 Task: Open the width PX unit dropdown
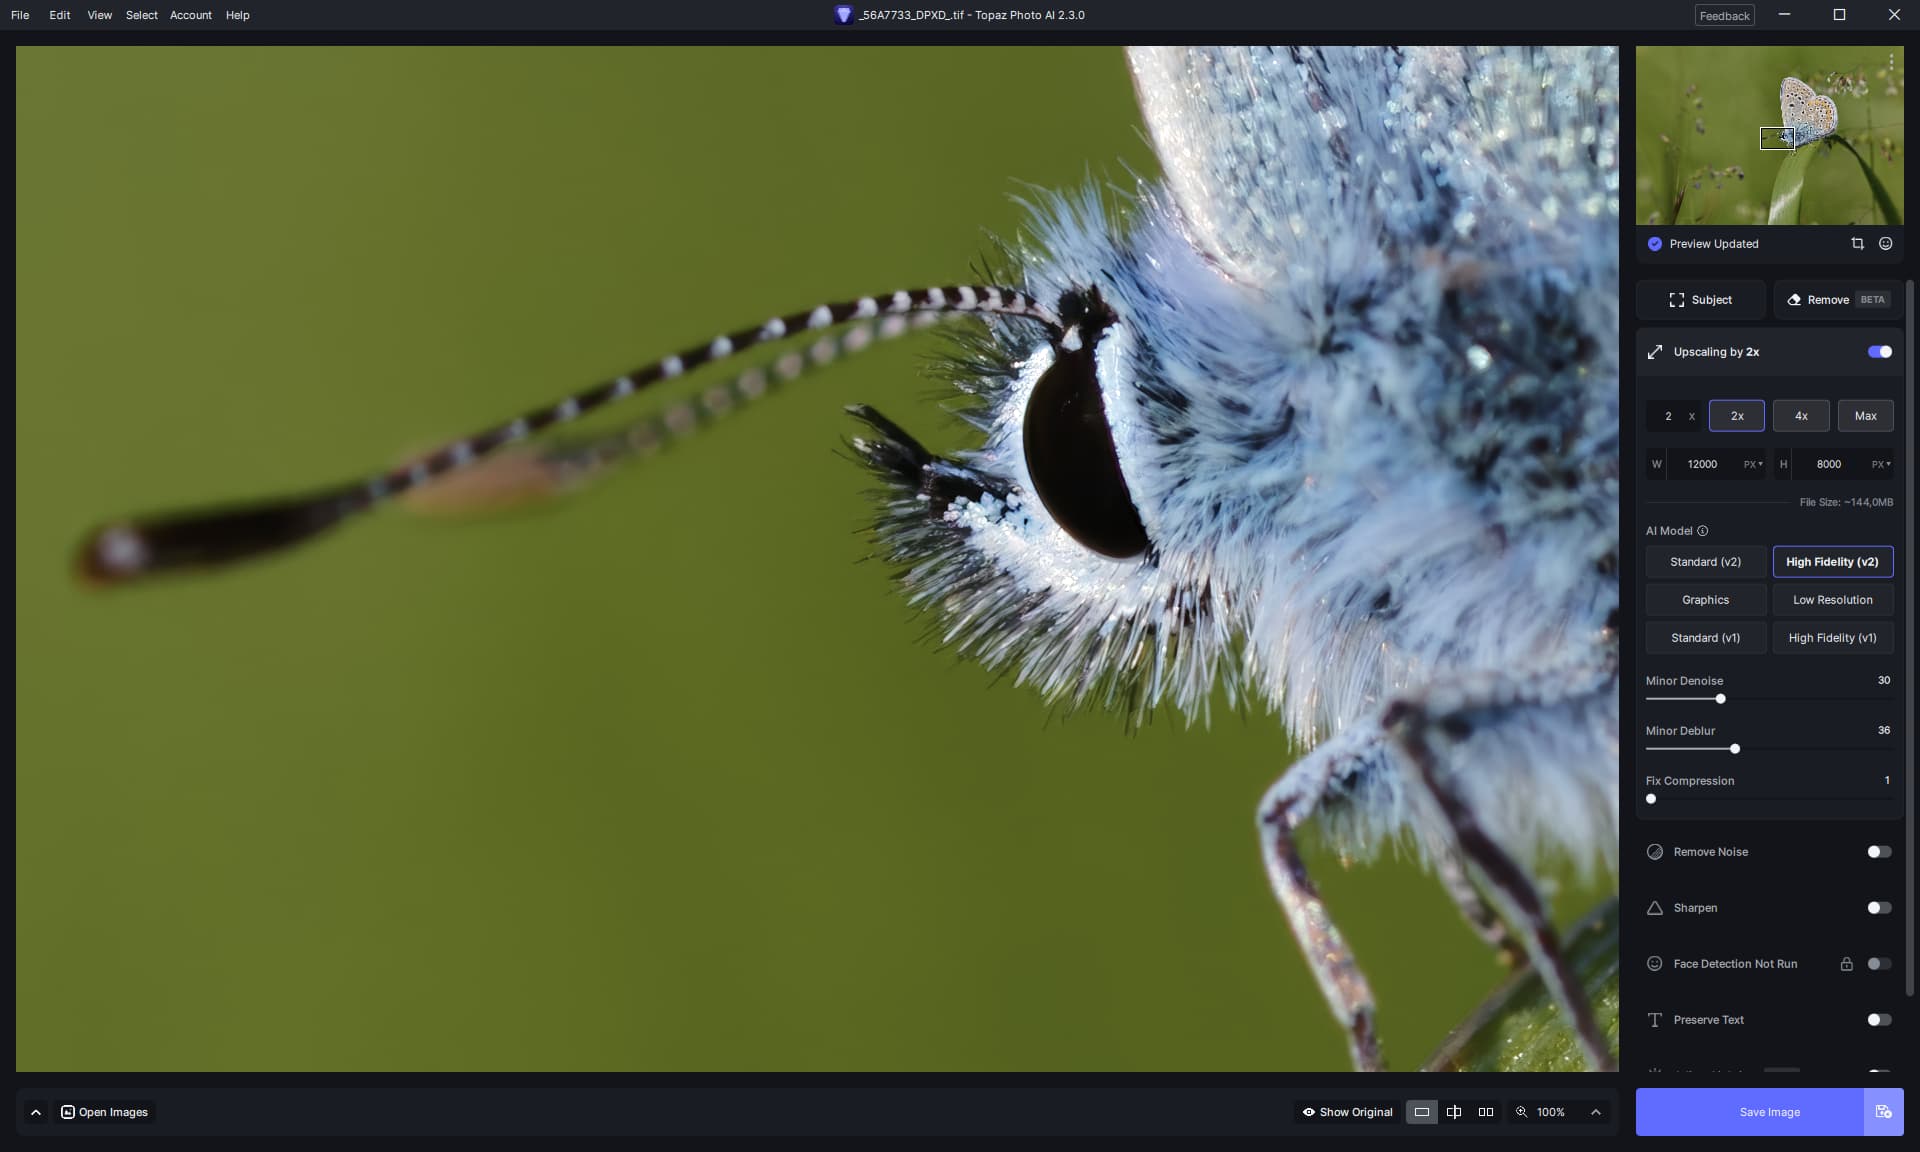[x=1753, y=464]
